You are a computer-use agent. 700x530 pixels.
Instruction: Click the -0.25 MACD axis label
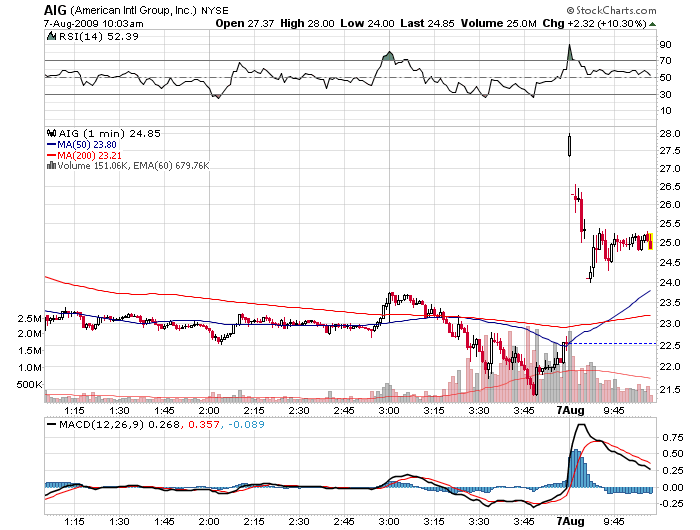(671, 504)
